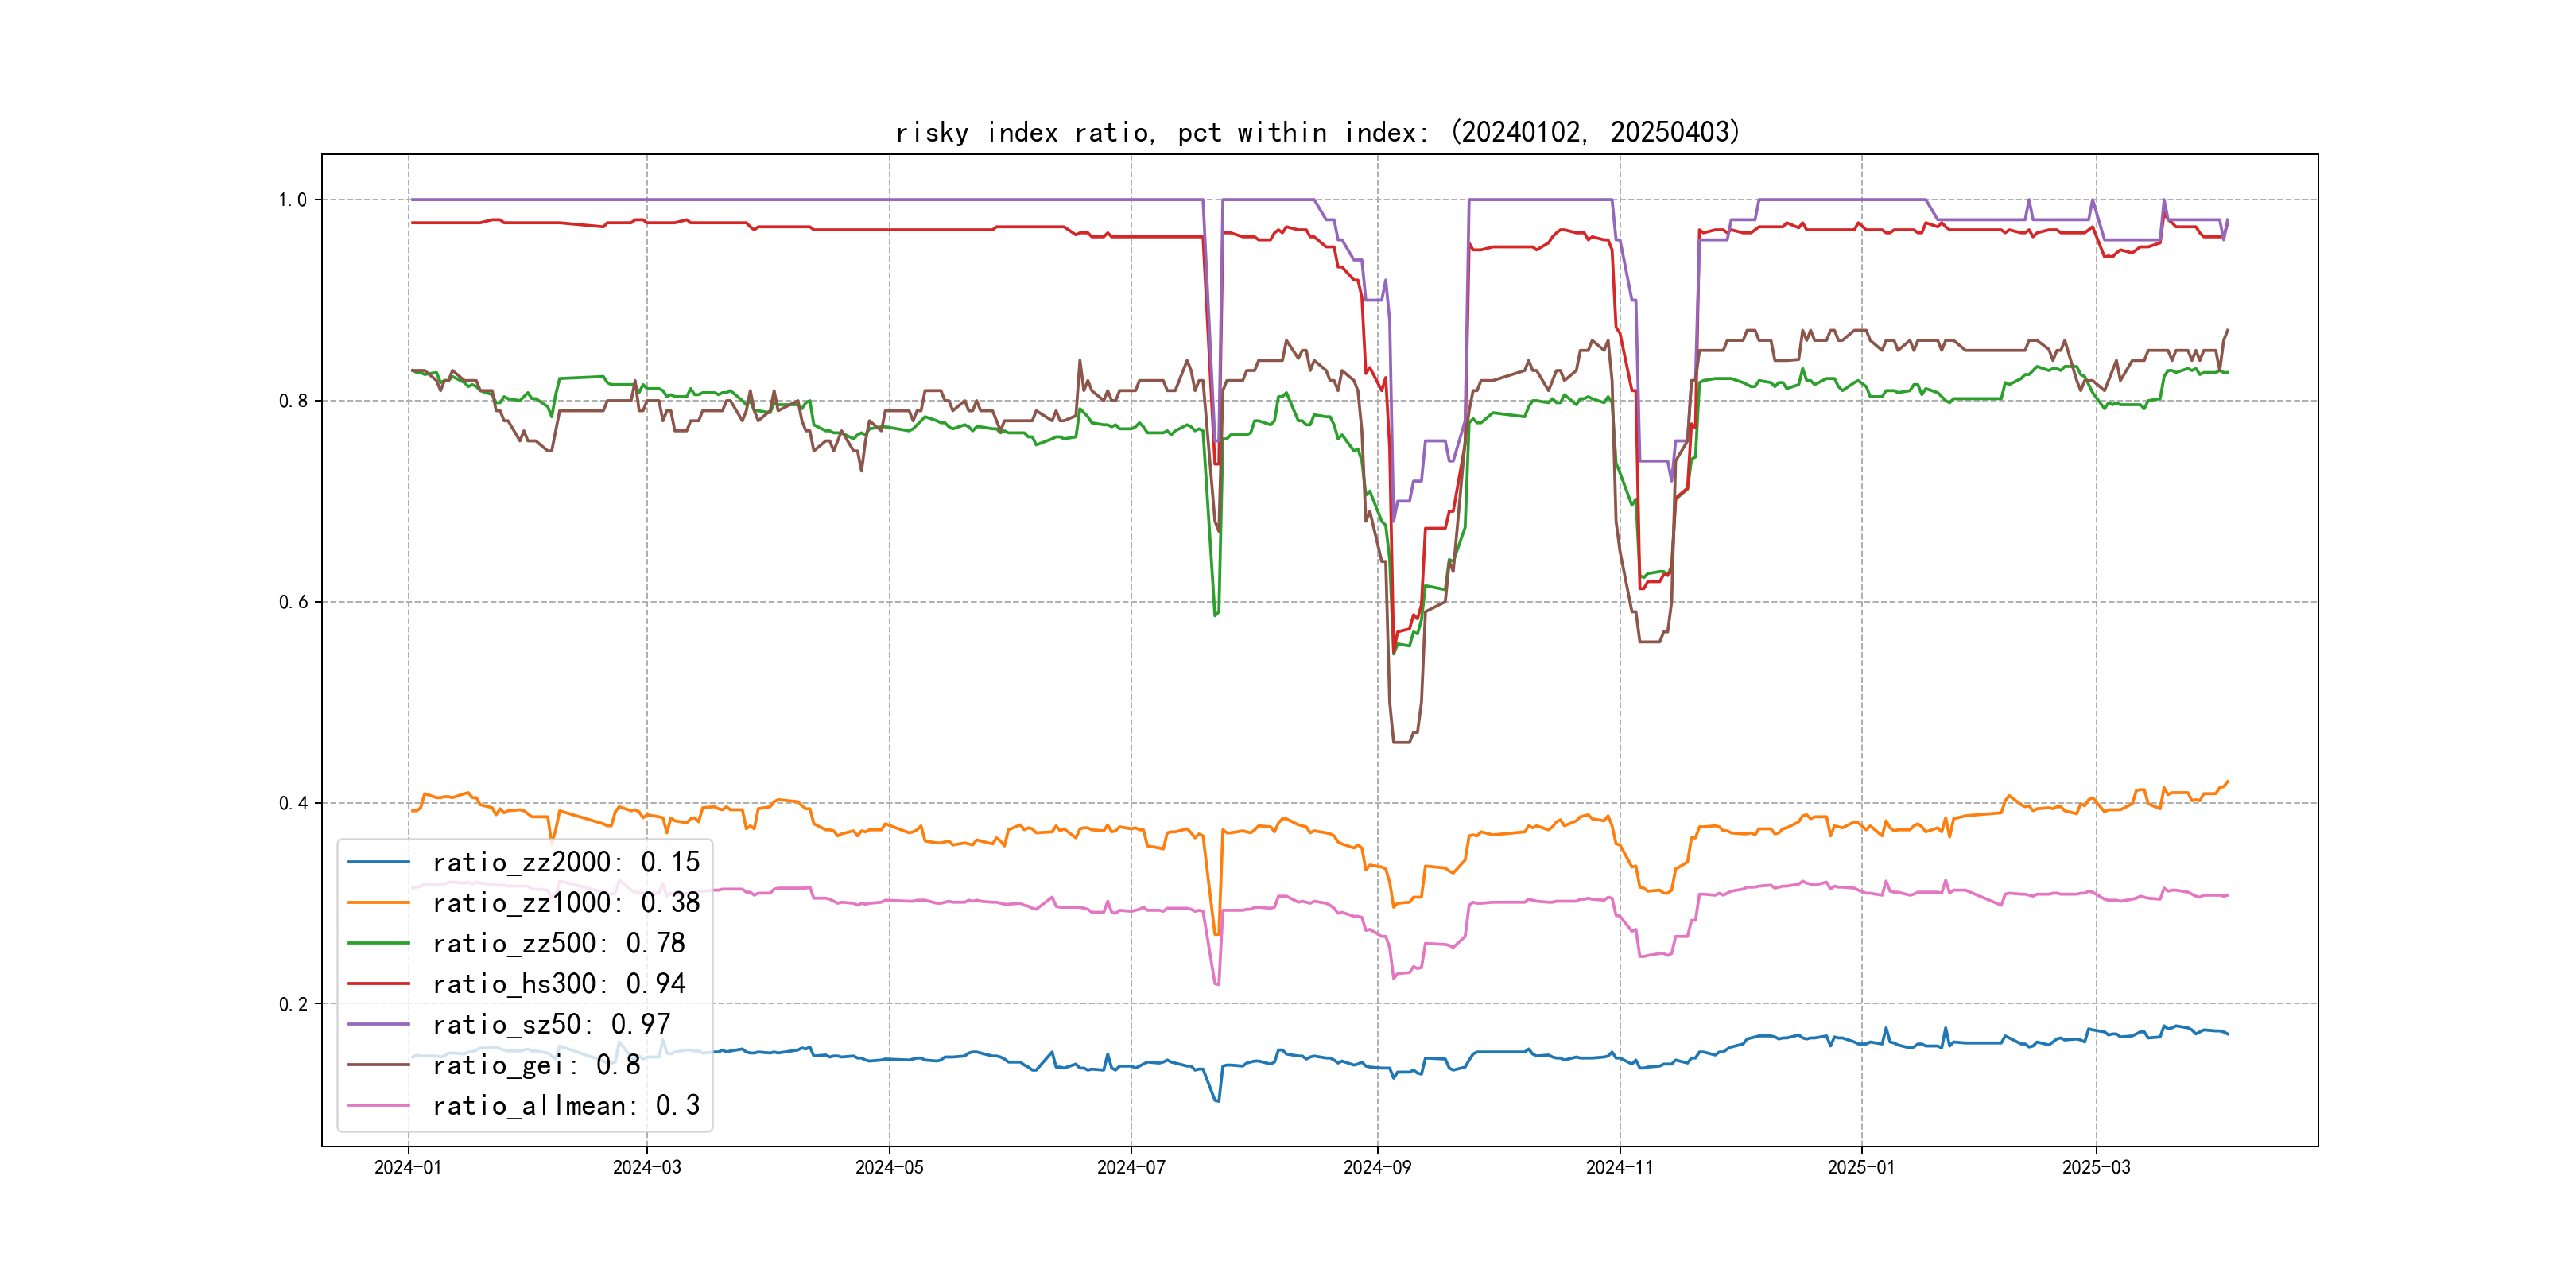Click the chart title text
Image resolution: width=2576 pixels, height=1288 pixels.
pos(1317,132)
